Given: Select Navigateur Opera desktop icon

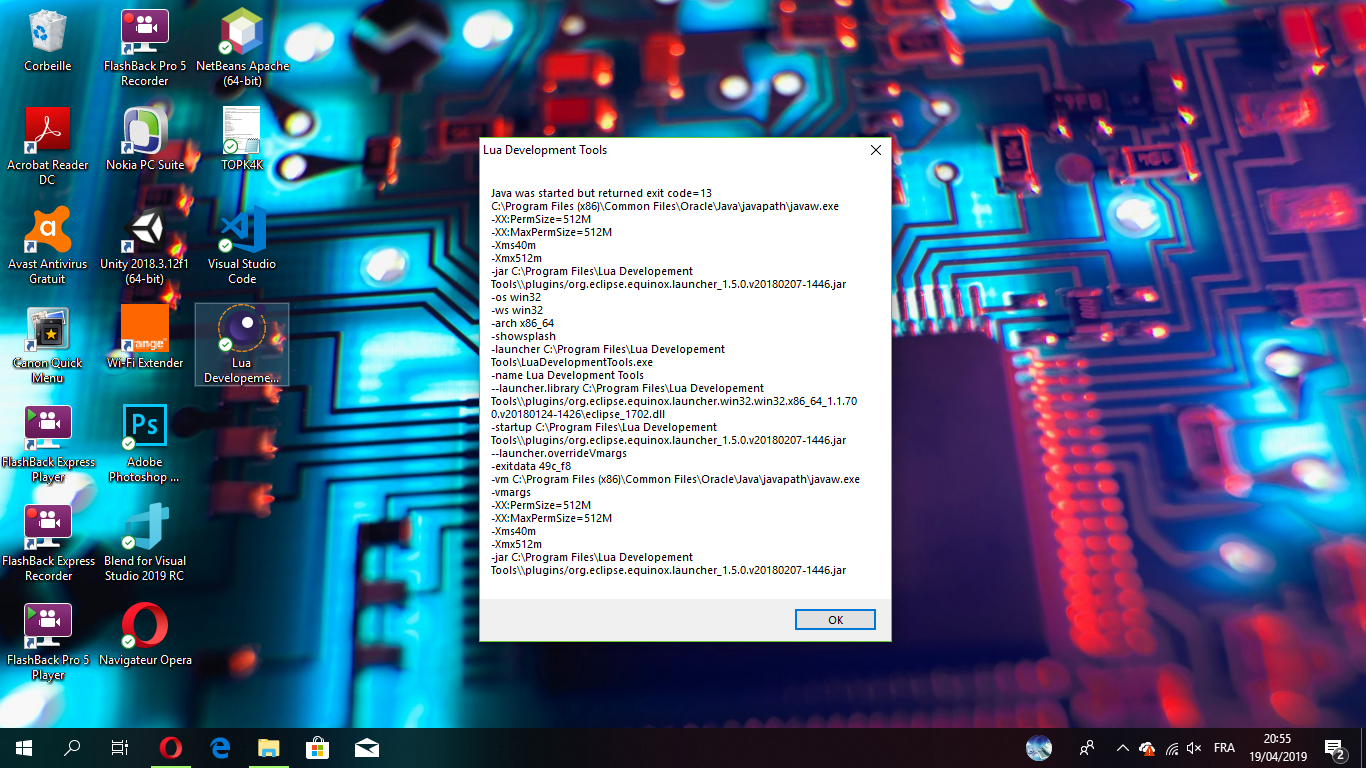Looking at the screenshot, I should pyautogui.click(x=145, y=635).
